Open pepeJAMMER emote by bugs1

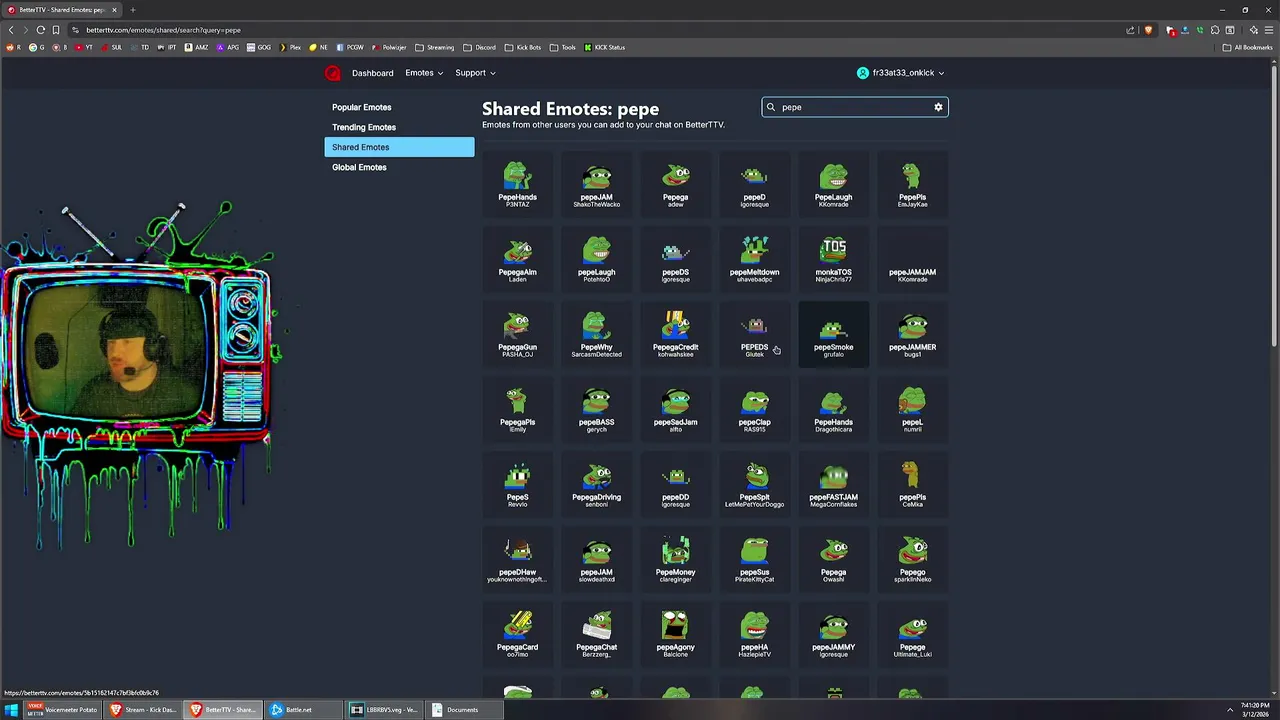click(912, 333)
